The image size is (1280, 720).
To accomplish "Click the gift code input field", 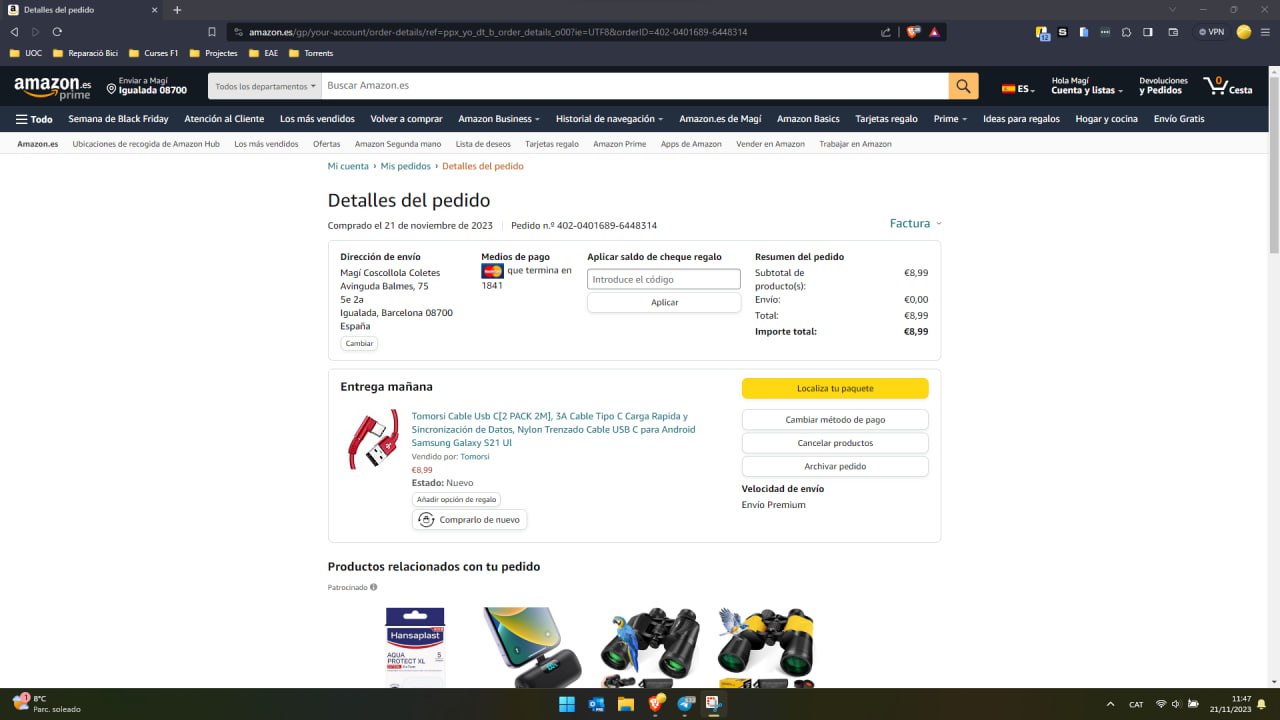I will click(x=664, y=280).
